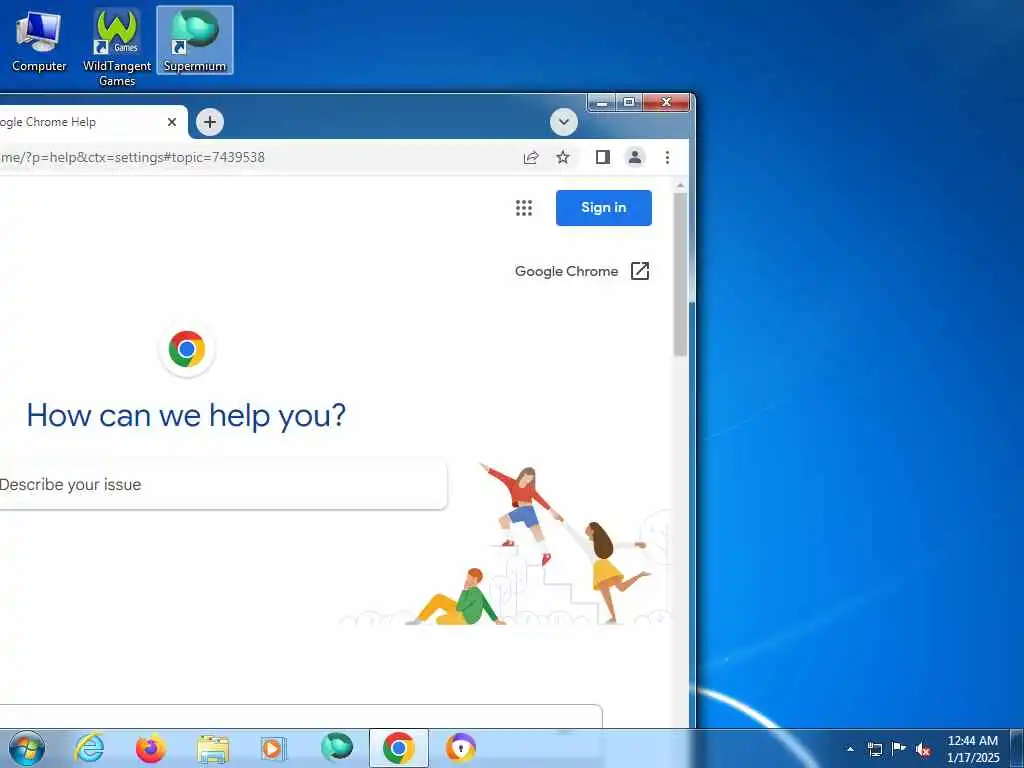Viewport: 1024px width, 768px height.
Task: Open the Windows Start menu
Action: 27,748
